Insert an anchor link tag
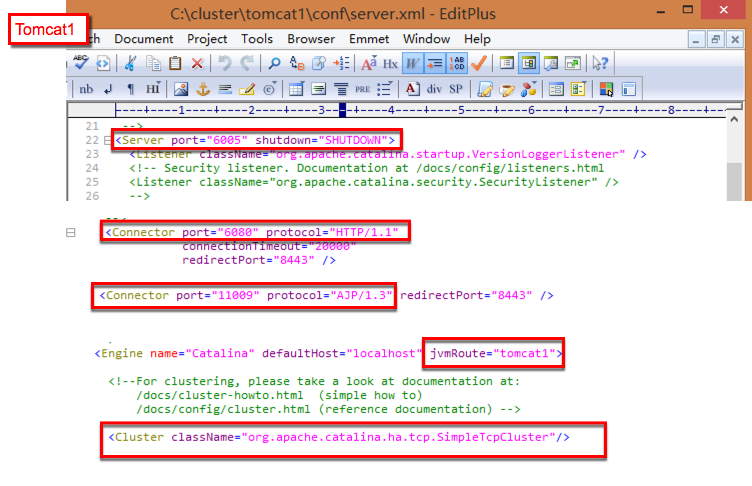The image size is (752, 486). tap(203, 89)
